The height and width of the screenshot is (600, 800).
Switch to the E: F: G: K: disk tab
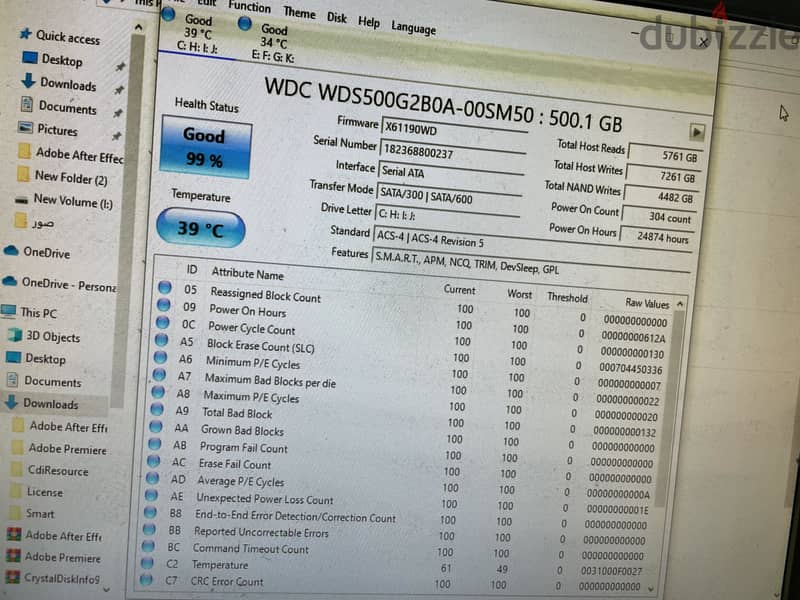(x=272, y=43)
